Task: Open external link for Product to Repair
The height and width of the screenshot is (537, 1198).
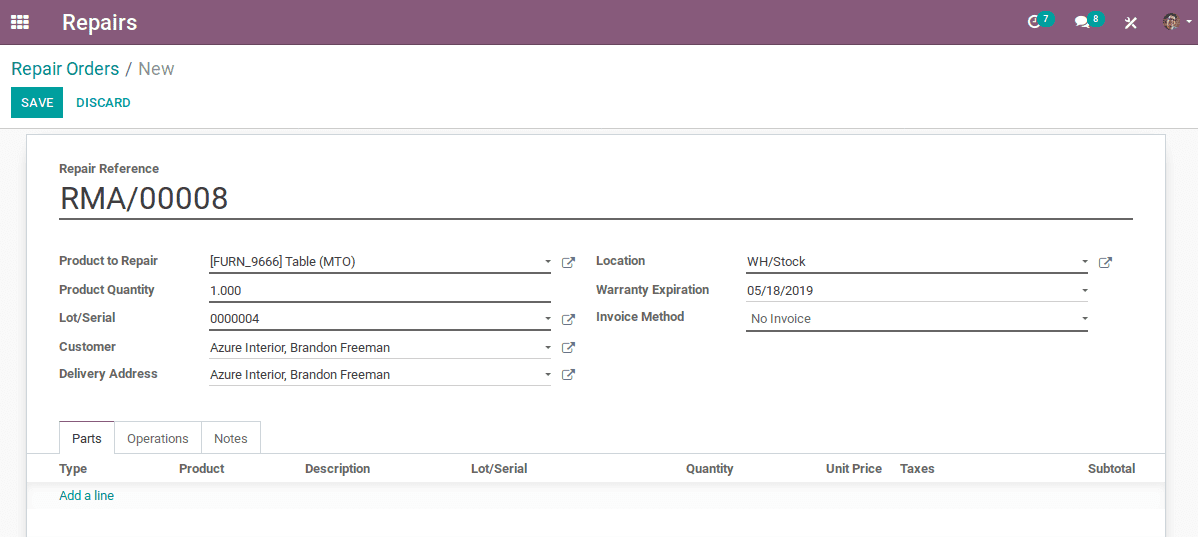Action: tap(568, 262)
